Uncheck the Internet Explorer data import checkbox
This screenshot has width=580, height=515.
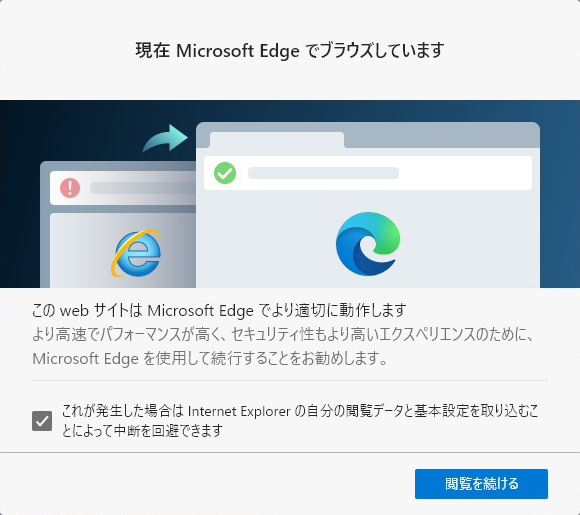pos(42,421)
